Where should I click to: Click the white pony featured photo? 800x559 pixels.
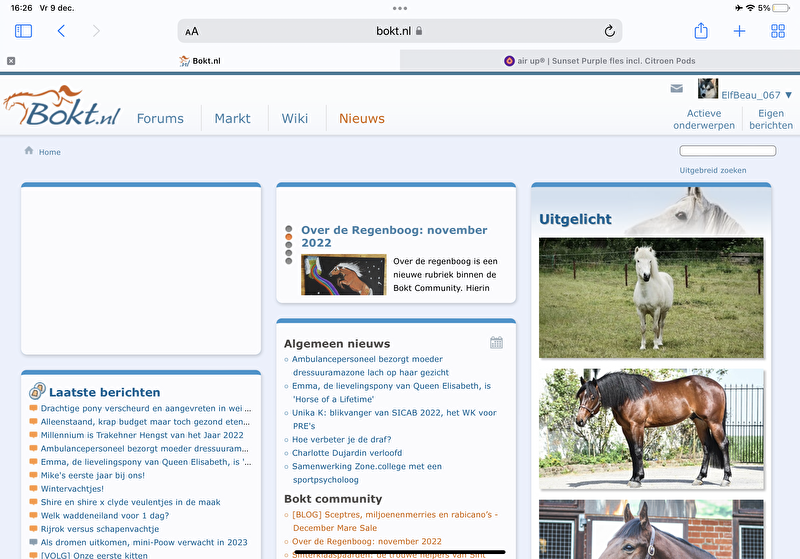[x=651, y=298]
